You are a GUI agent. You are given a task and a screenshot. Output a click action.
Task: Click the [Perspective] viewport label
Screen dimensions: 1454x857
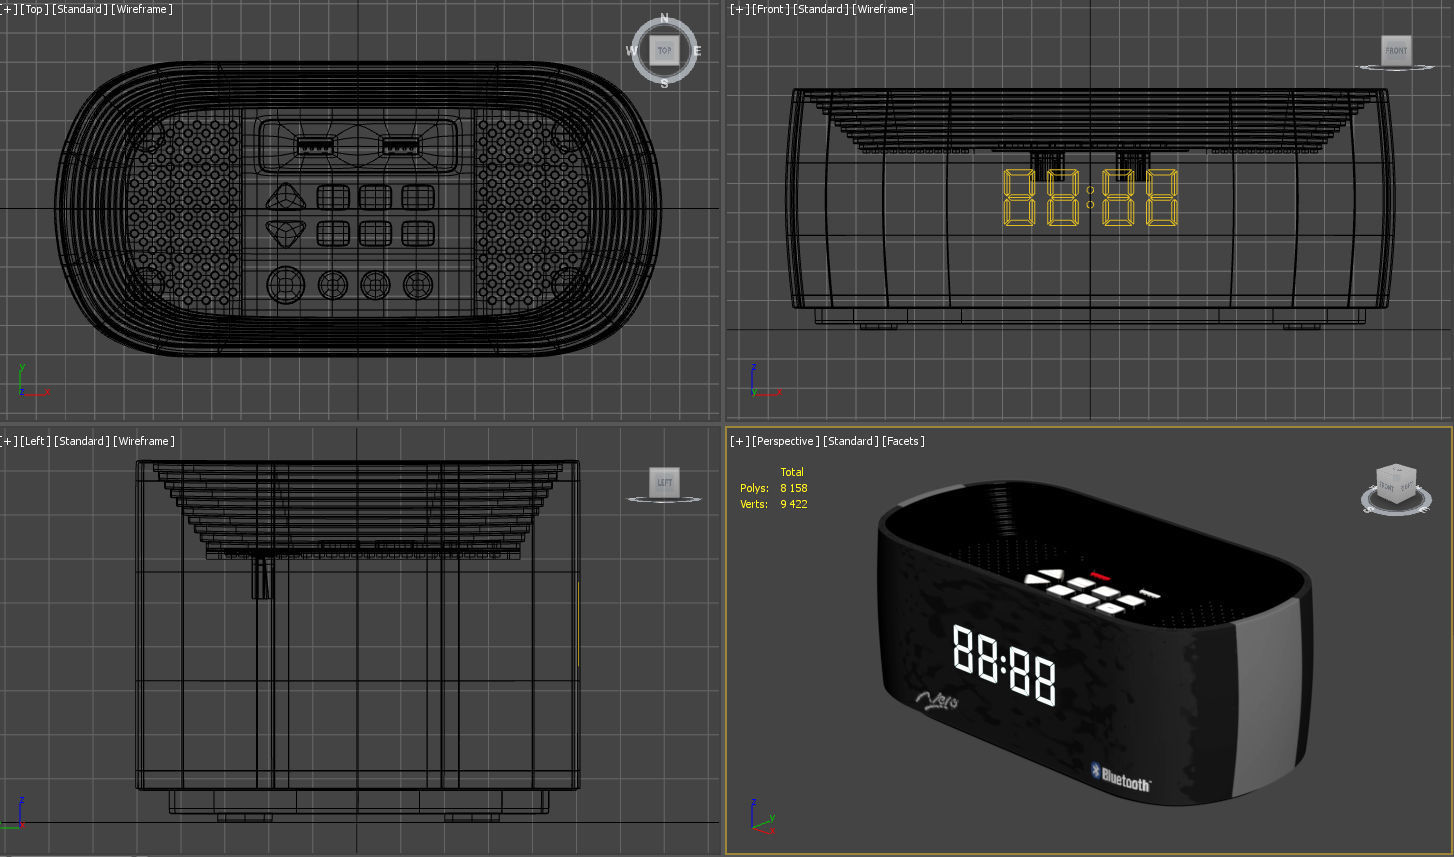point(786,441)
